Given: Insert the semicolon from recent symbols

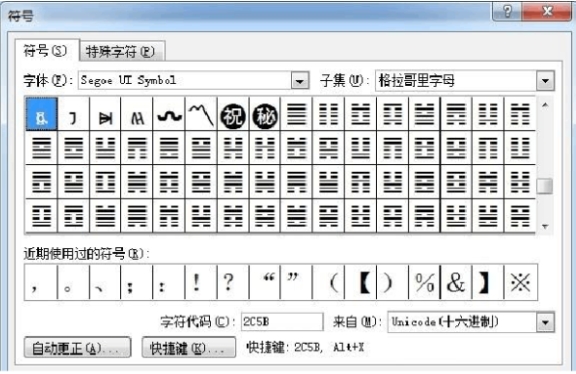Looking at the screenshot, I should point(137,282).
